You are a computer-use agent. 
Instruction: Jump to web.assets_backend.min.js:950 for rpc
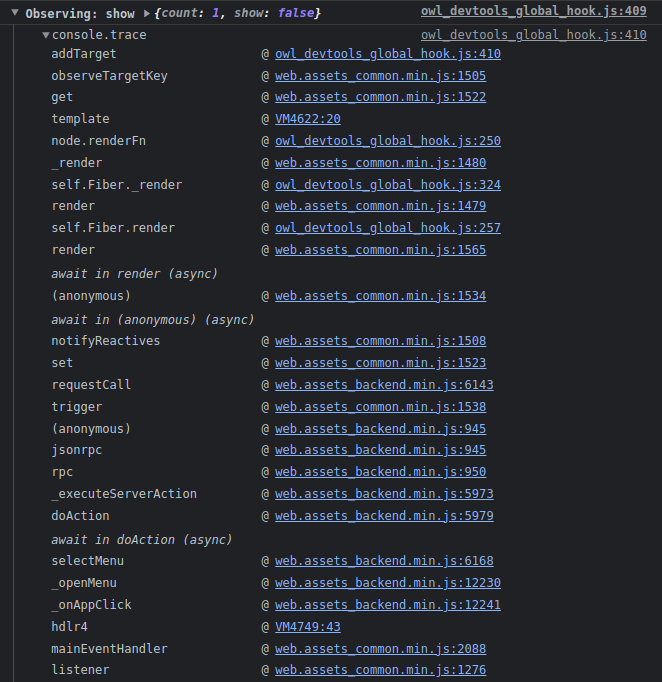click(380, 472)
